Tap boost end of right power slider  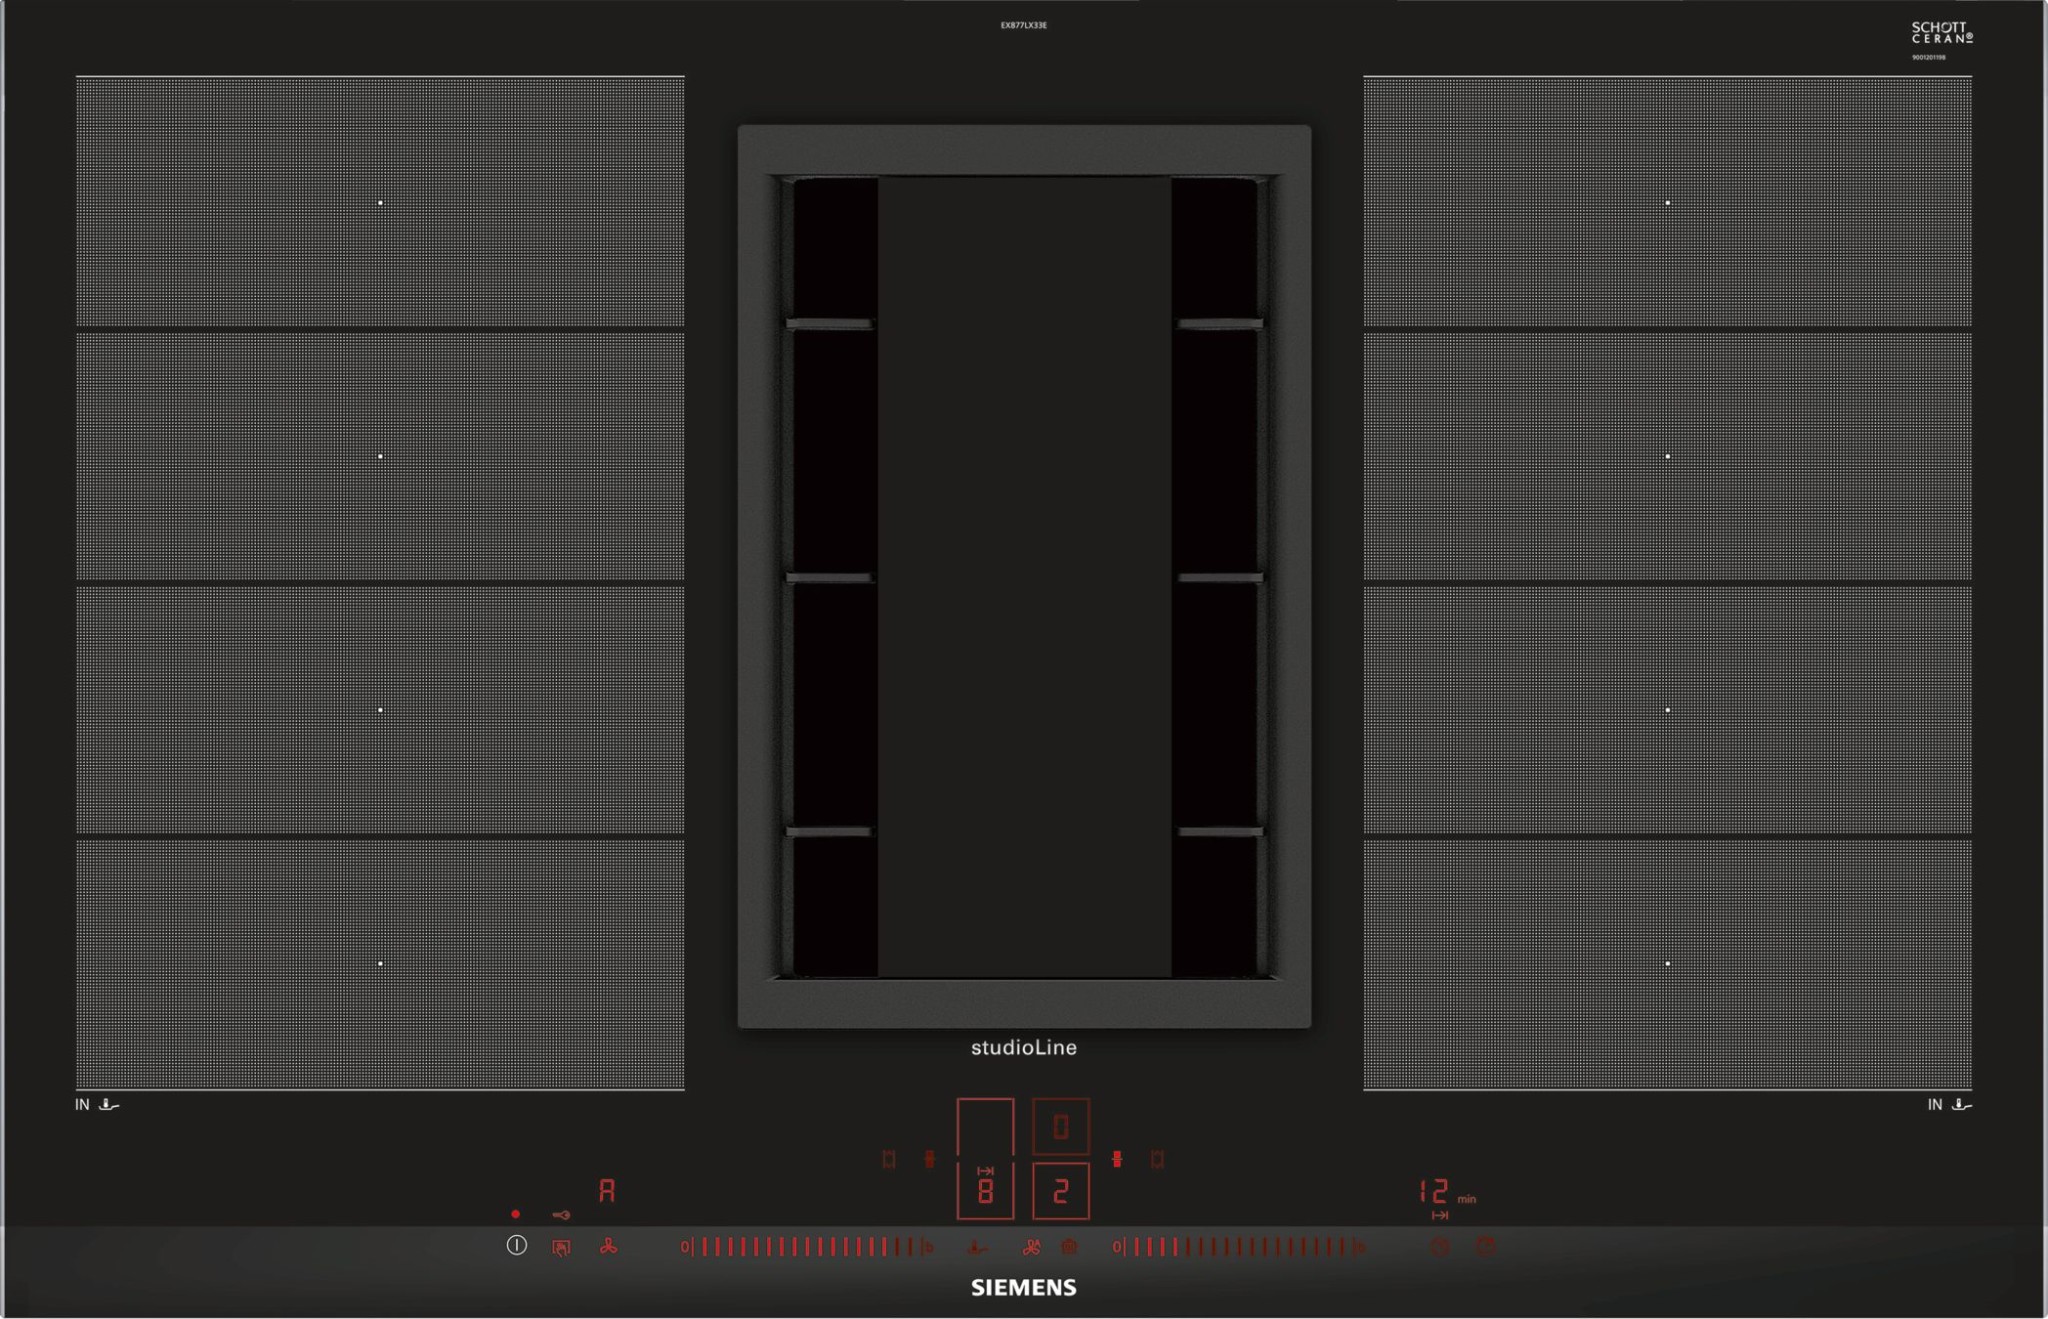pyautogui.click(x=1358, y=1247)
